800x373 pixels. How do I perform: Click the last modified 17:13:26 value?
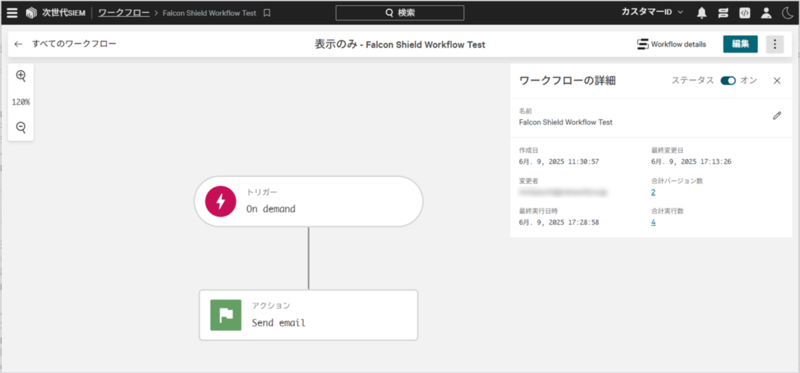[691, 162]
